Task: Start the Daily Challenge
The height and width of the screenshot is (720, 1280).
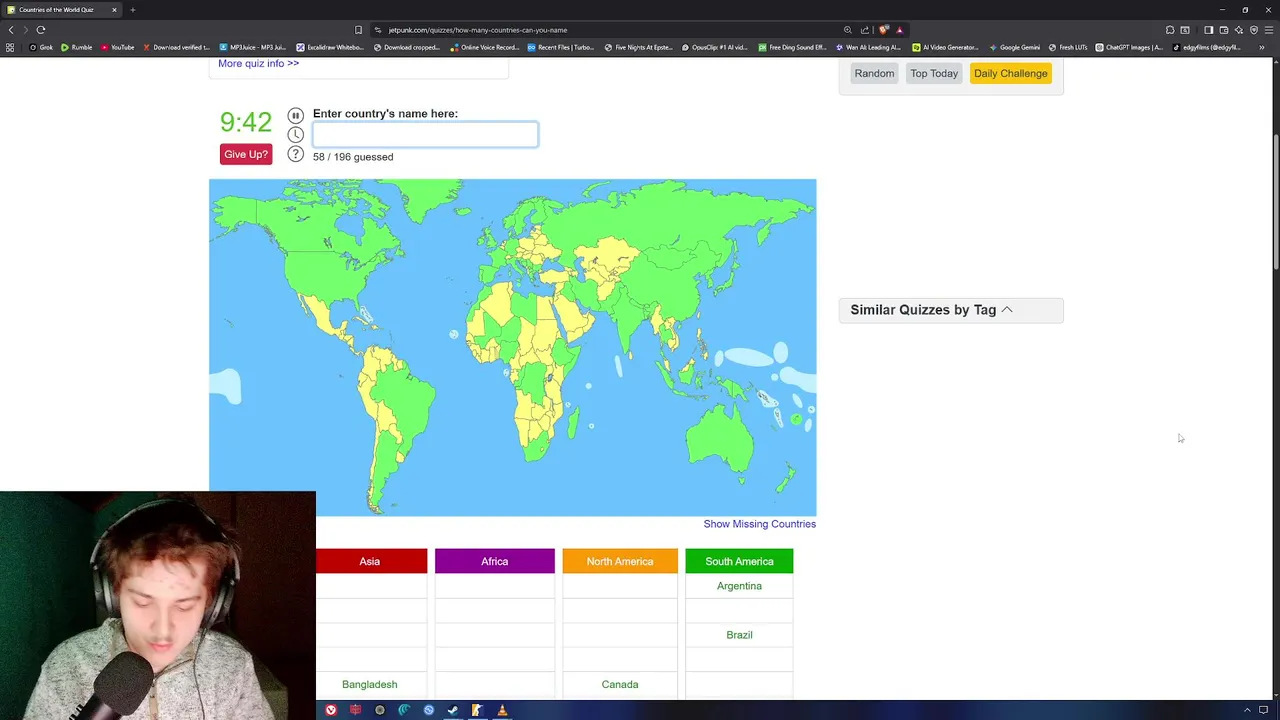Action: (x=1011, y=73)
